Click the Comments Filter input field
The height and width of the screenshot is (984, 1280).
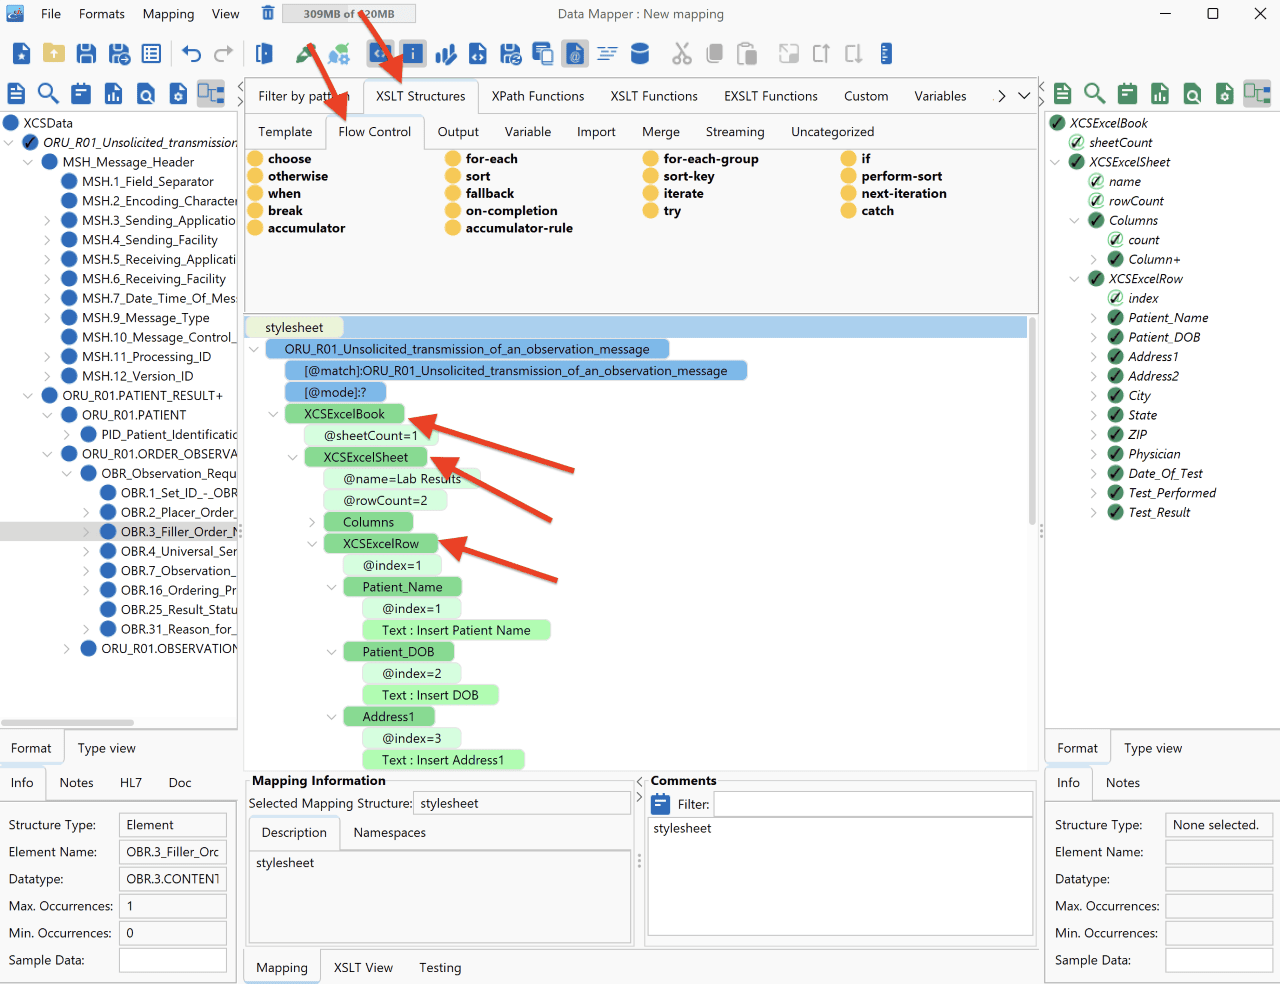tap(873, 804)
